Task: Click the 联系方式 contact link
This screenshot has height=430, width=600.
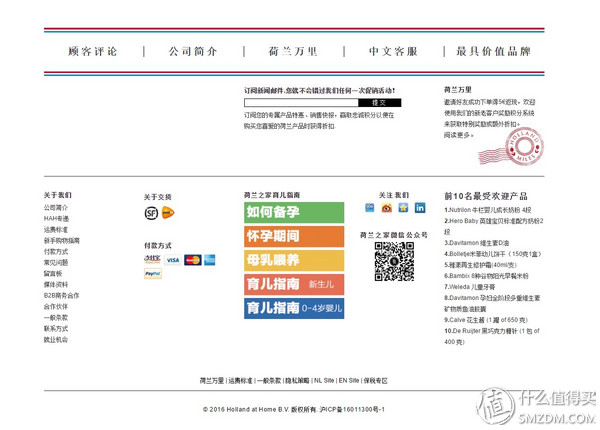Action: 56,329
